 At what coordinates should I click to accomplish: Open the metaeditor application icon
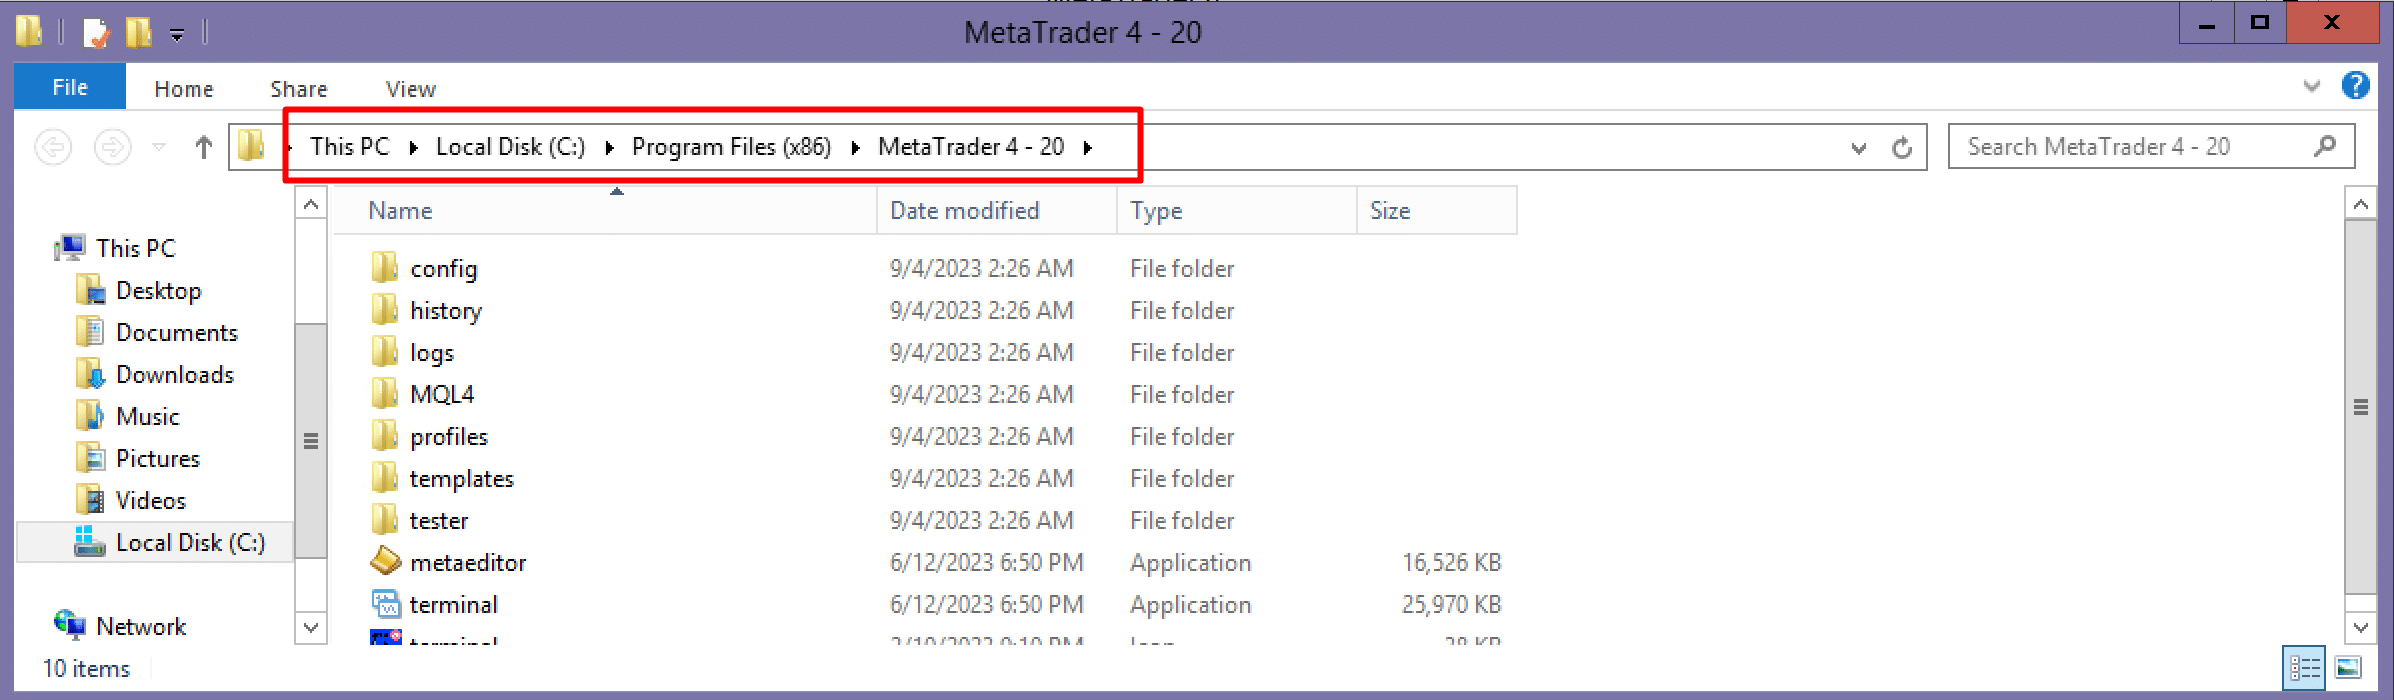coord(385,562)
